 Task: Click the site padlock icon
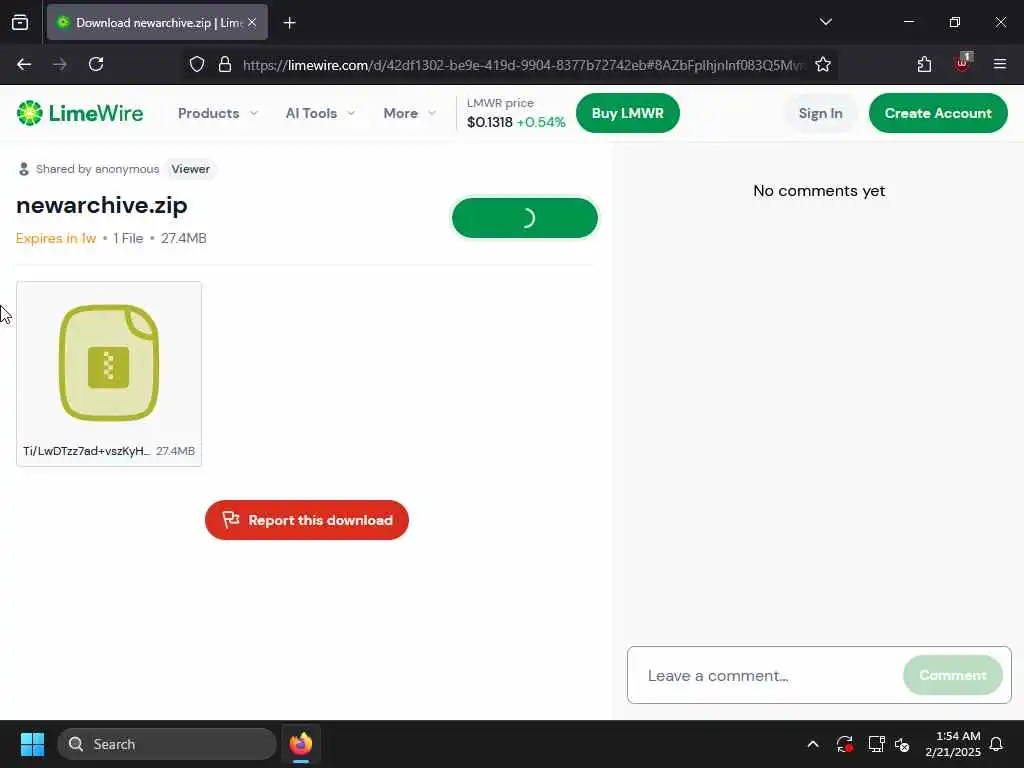(x=225, y=64)
